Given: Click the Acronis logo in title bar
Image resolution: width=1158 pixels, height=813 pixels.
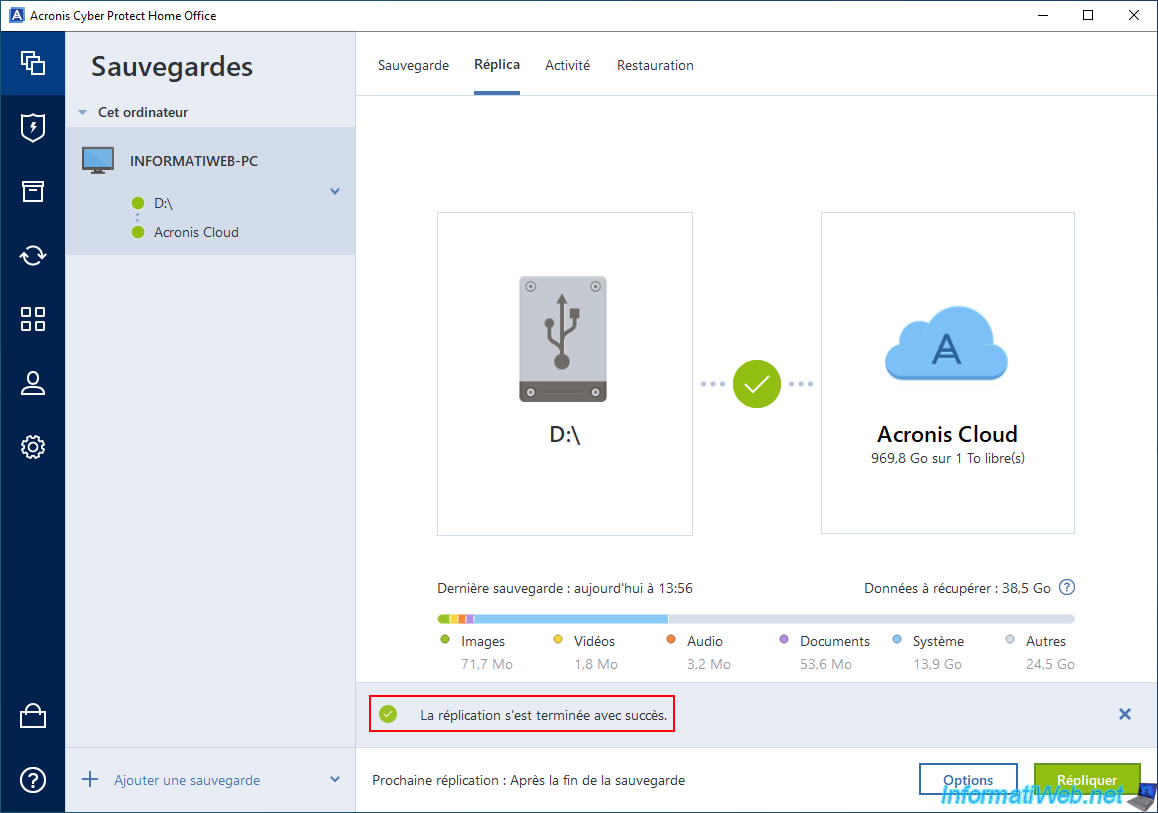Looking at the screenshot, I should pyautogui.click(x=16, y=16).
